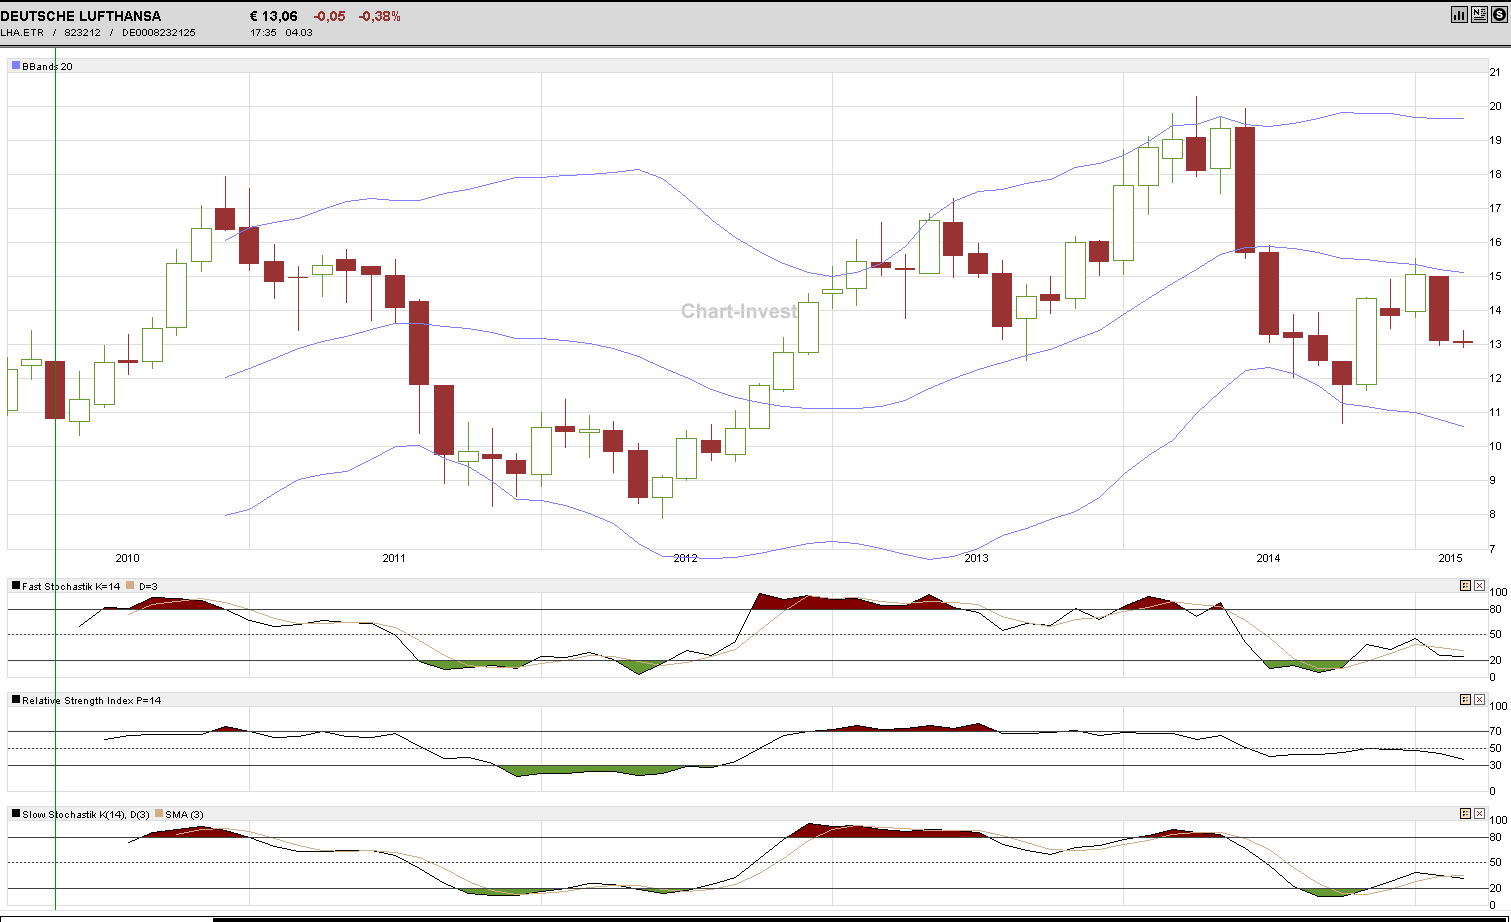This screenshot has width=1511, height=922.
Task: Click the blue BBands 20 legend swatch
Action: click(x=15, y=66)
